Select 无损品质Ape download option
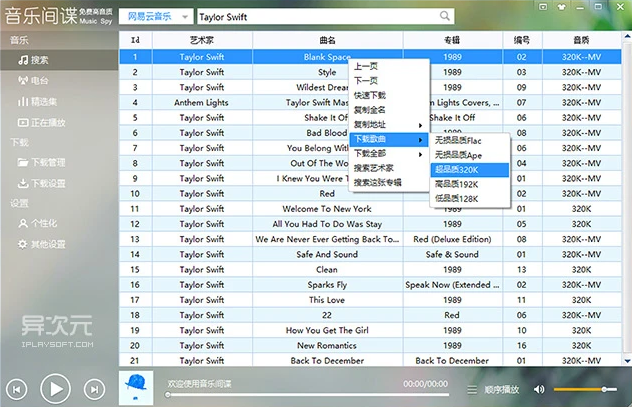632x407 pixels. click(x=470, y=155)
